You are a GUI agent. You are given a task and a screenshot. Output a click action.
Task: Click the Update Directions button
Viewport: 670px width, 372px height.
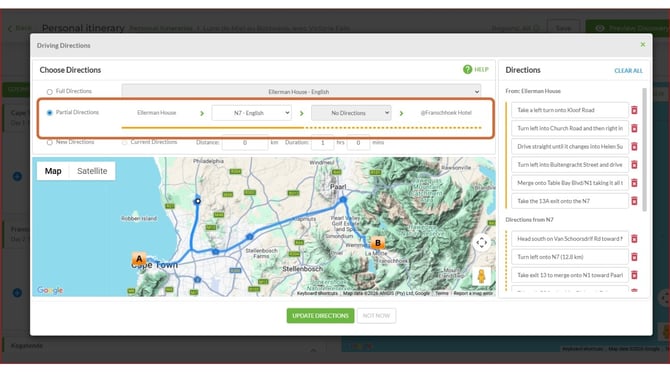[x=320, y=316]
